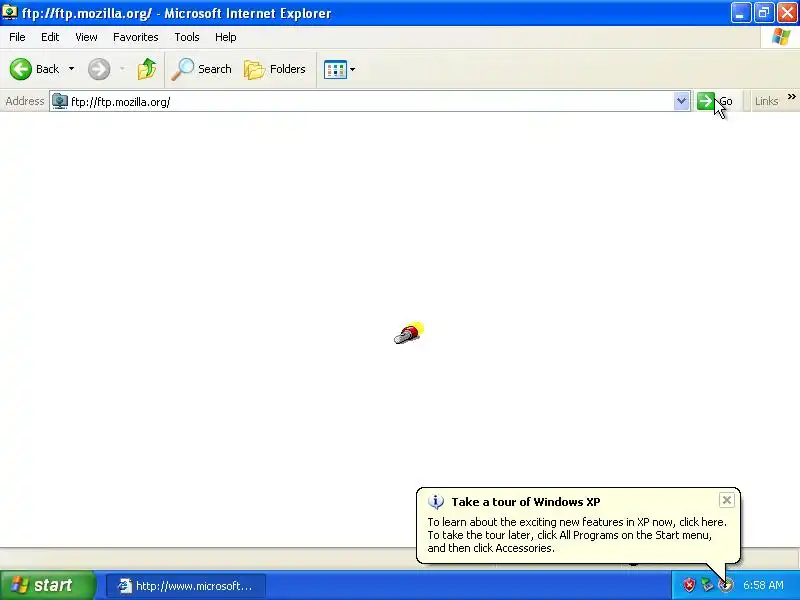The width and height of the screenshot is (800, 600).
Task: Open the Start menu
Action: pyautogui.click(x=48, y=585)
